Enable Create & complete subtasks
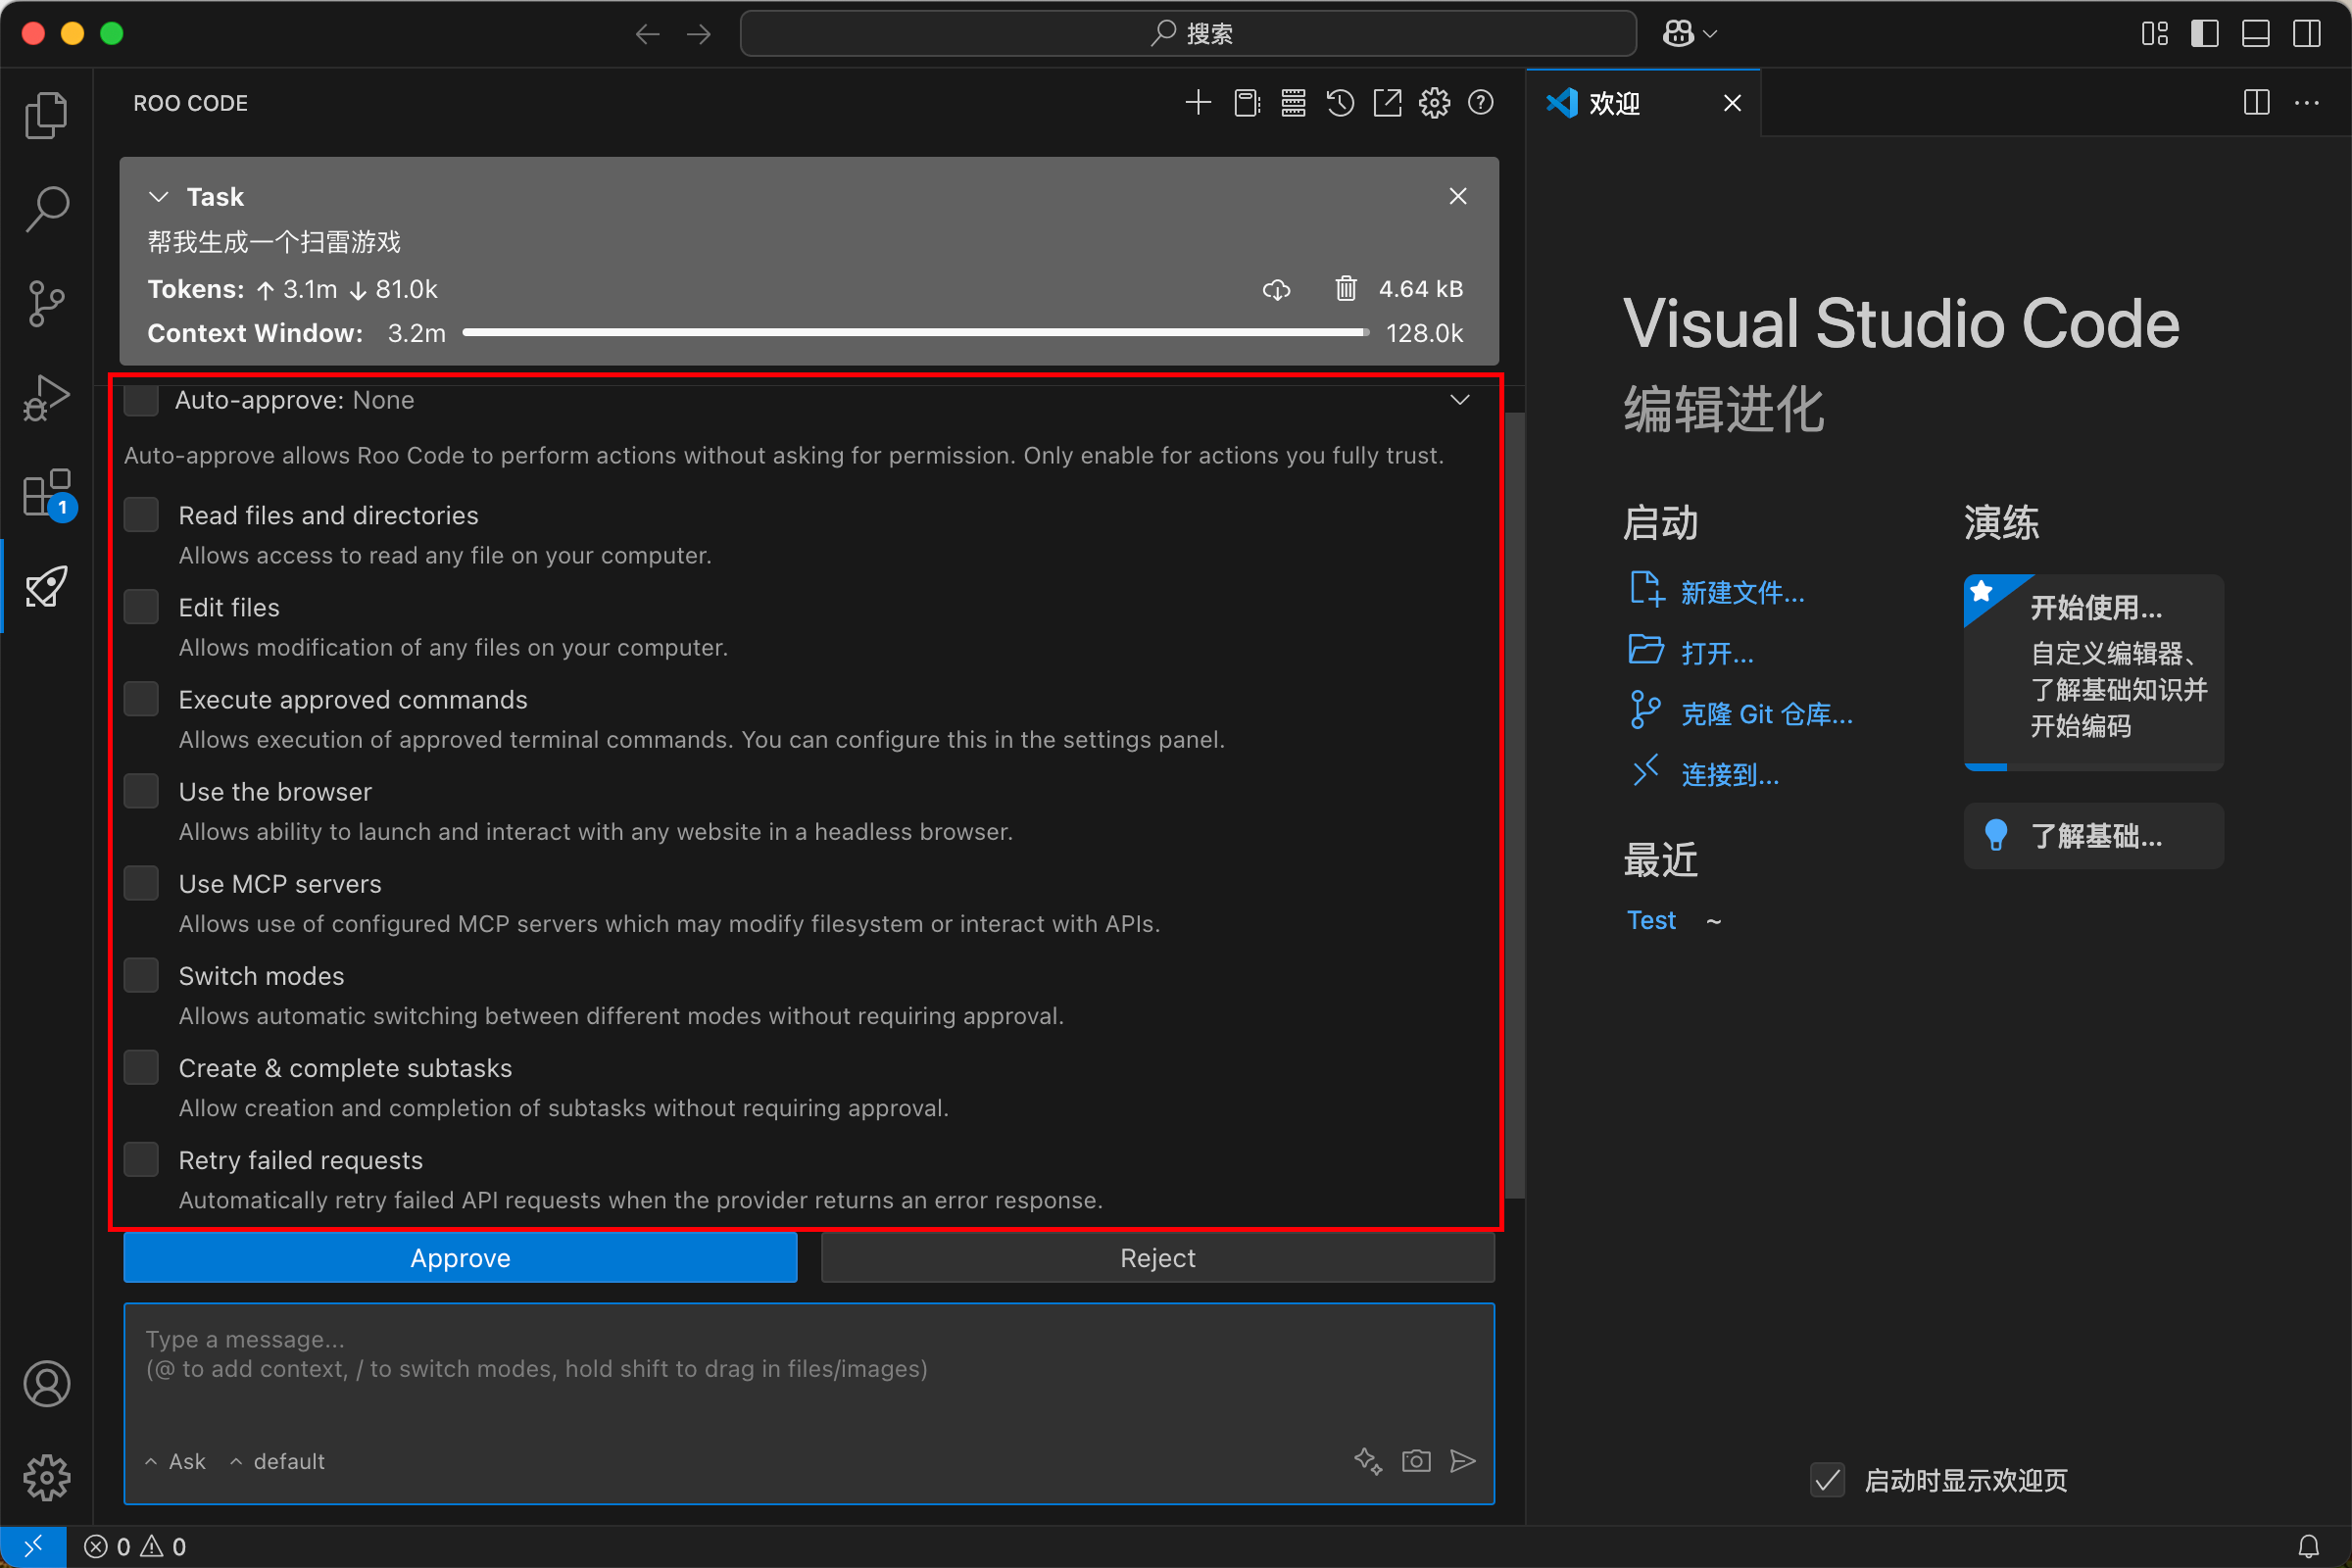 tap(141, 1067)
